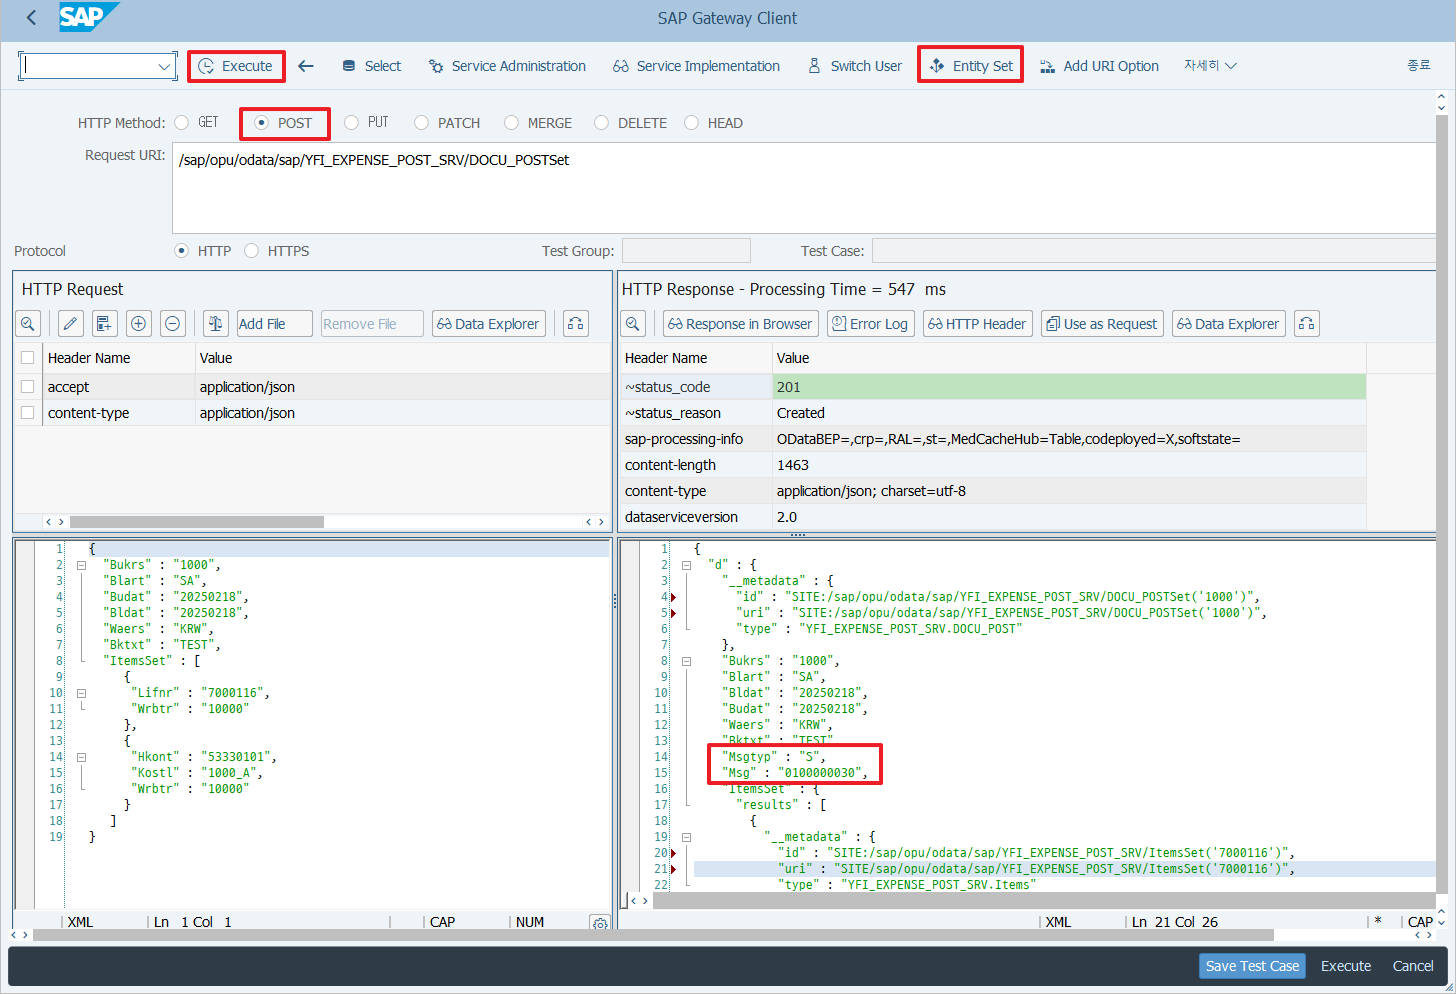Click Save Test Case
The height and width of the screenshot is (994, 1456).
[x=1252, y=966]
